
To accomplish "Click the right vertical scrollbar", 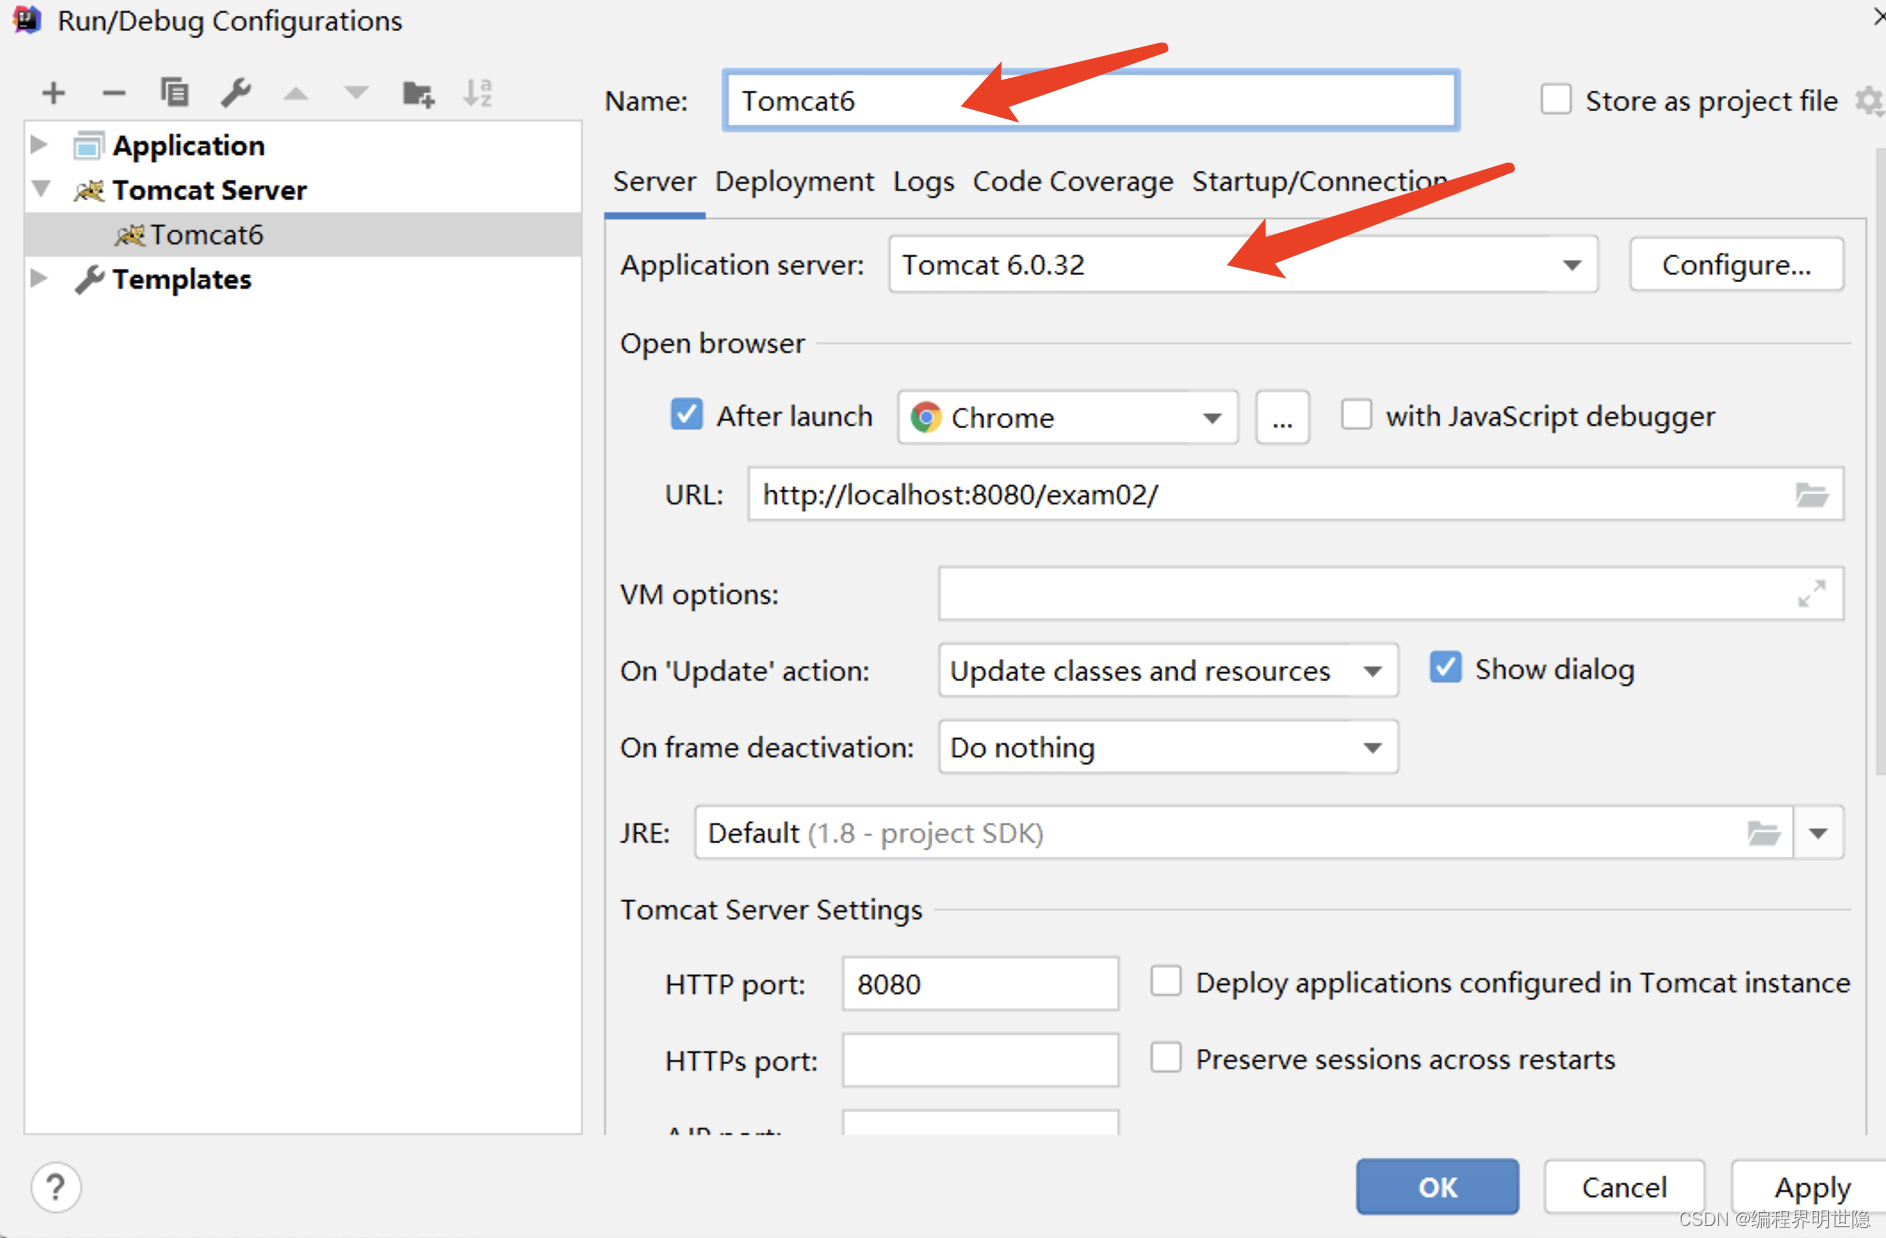I will tap(1879, 460).
